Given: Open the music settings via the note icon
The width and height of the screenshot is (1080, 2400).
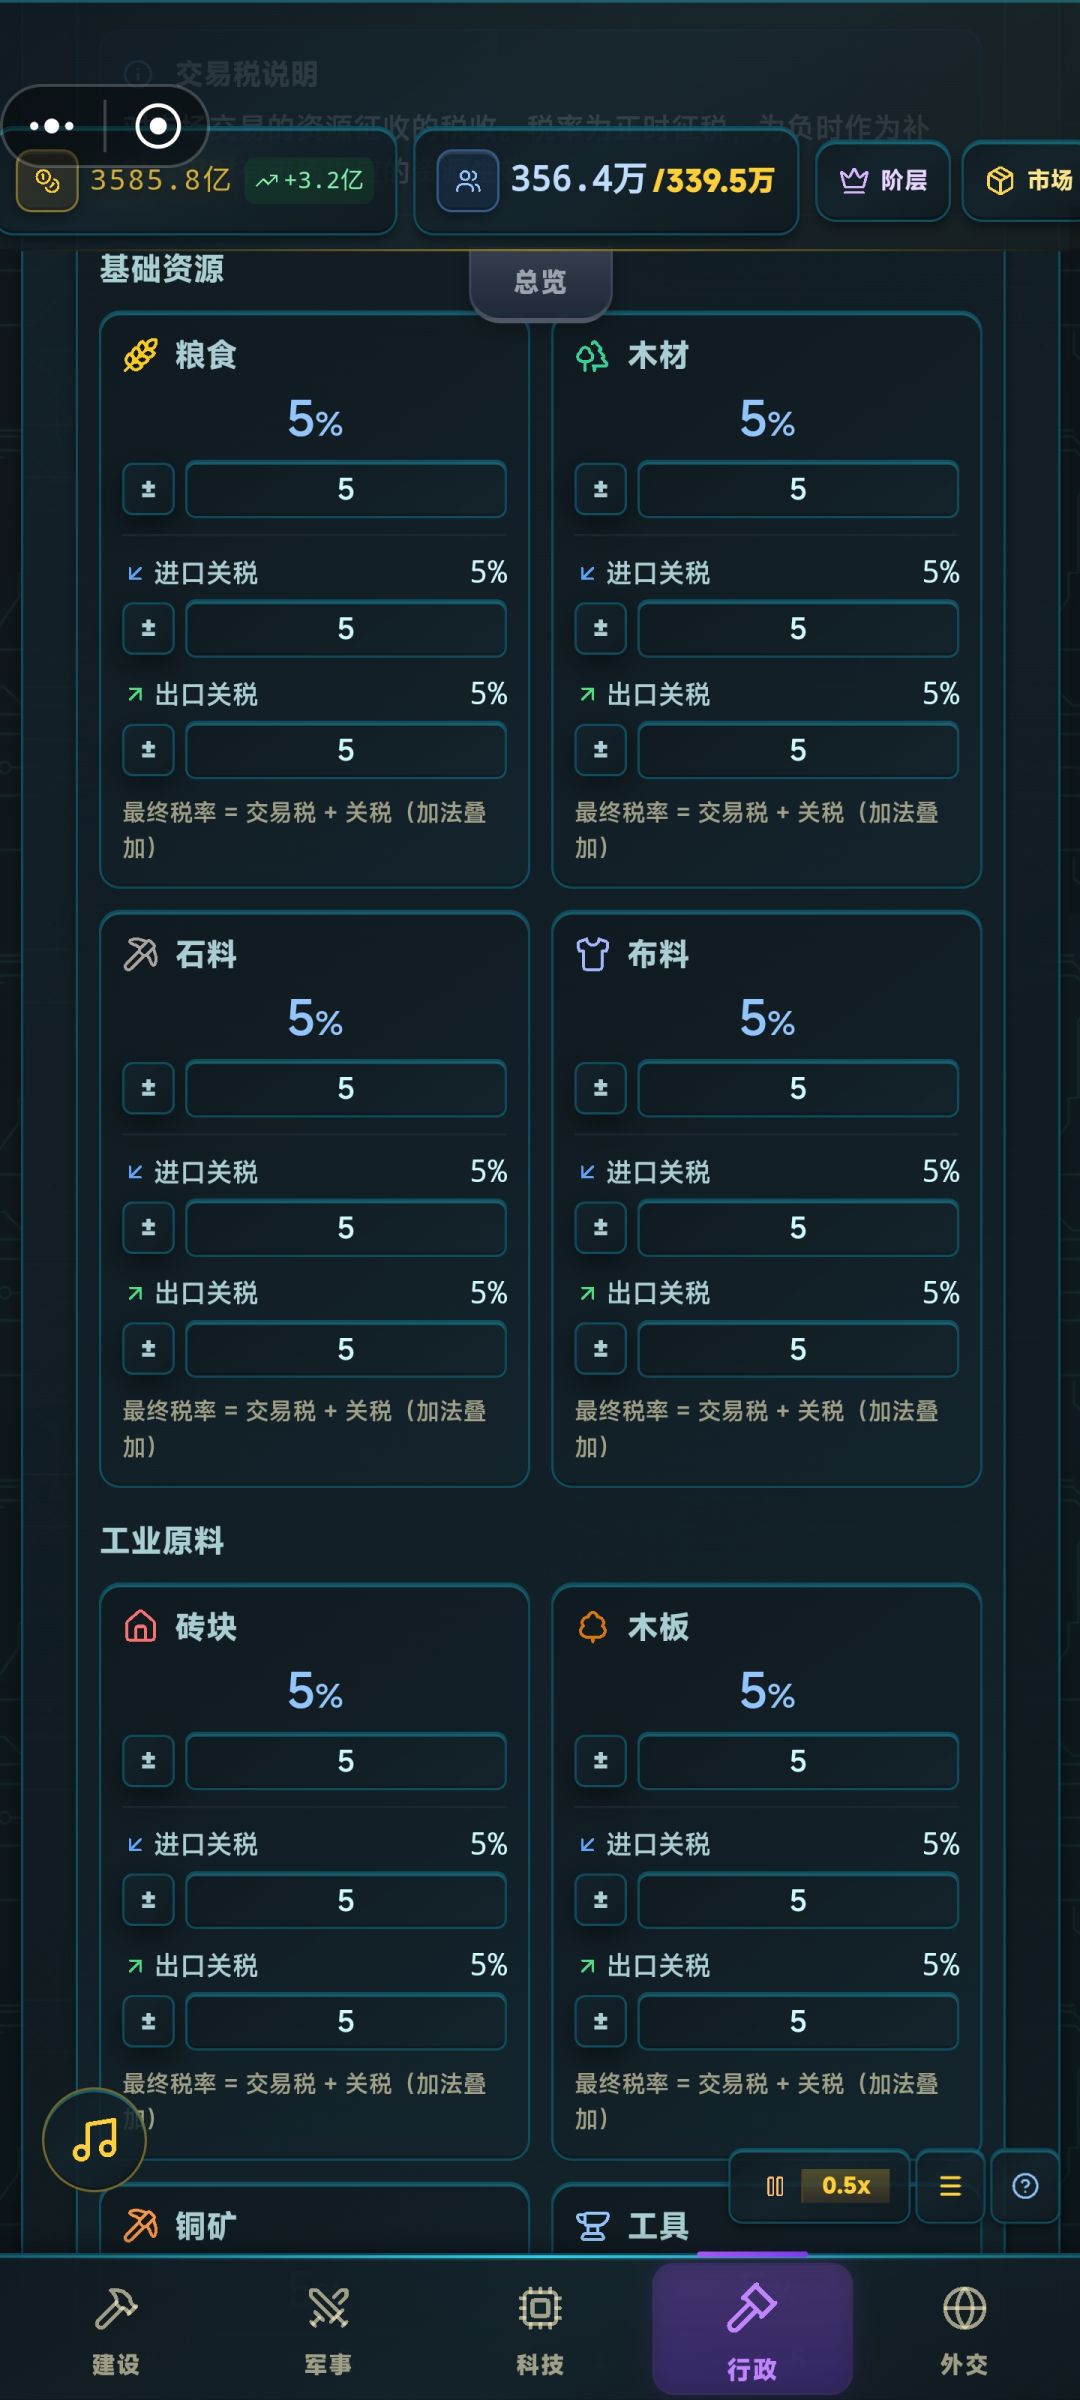Looking at the screenshot, I should pos(93,2140).
